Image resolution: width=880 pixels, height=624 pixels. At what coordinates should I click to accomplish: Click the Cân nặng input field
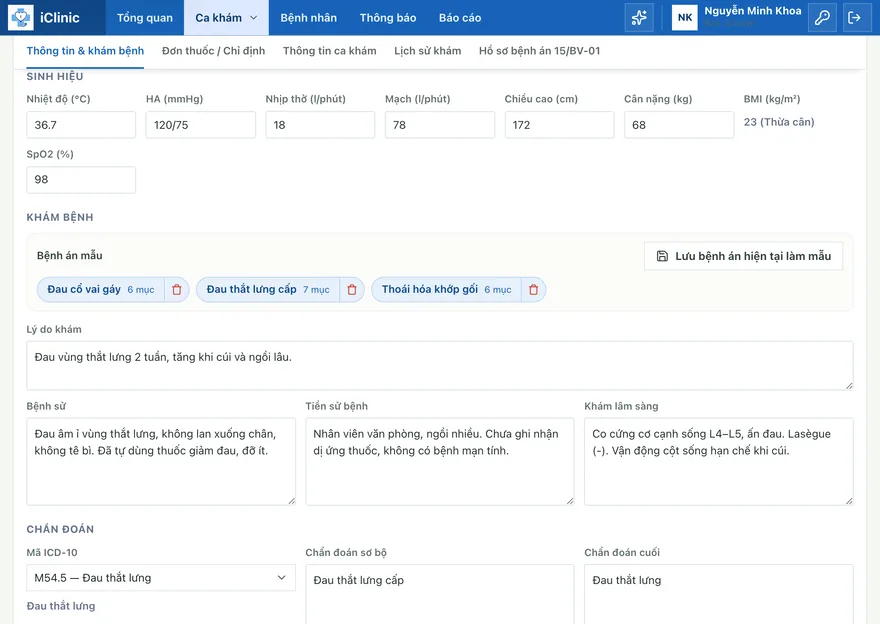(679, 125)
